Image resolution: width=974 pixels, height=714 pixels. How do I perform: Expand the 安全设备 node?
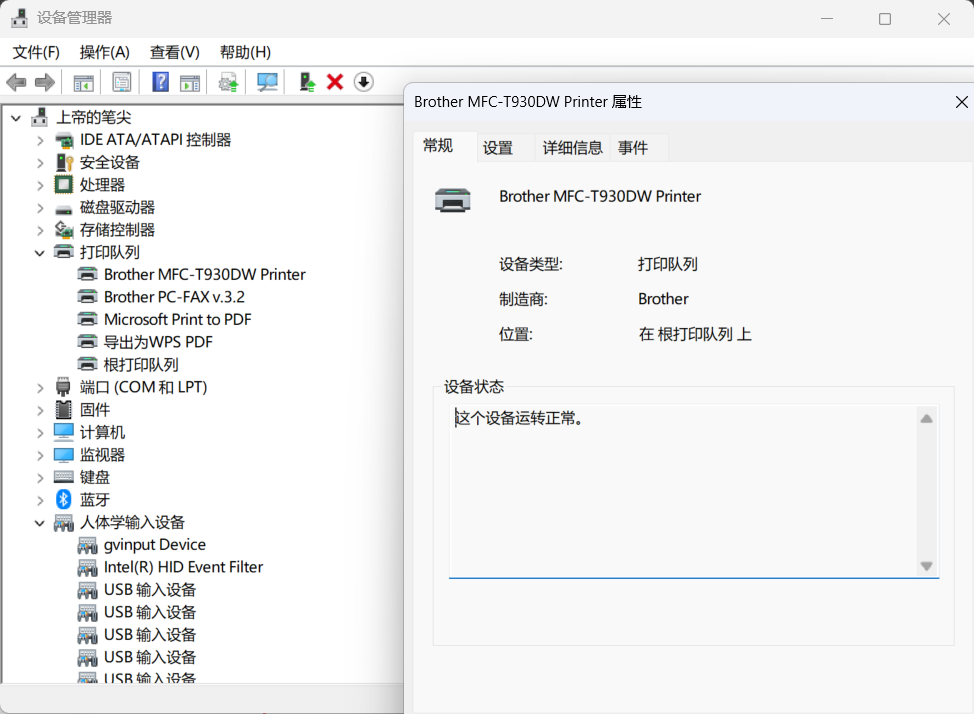pos(40,163)
